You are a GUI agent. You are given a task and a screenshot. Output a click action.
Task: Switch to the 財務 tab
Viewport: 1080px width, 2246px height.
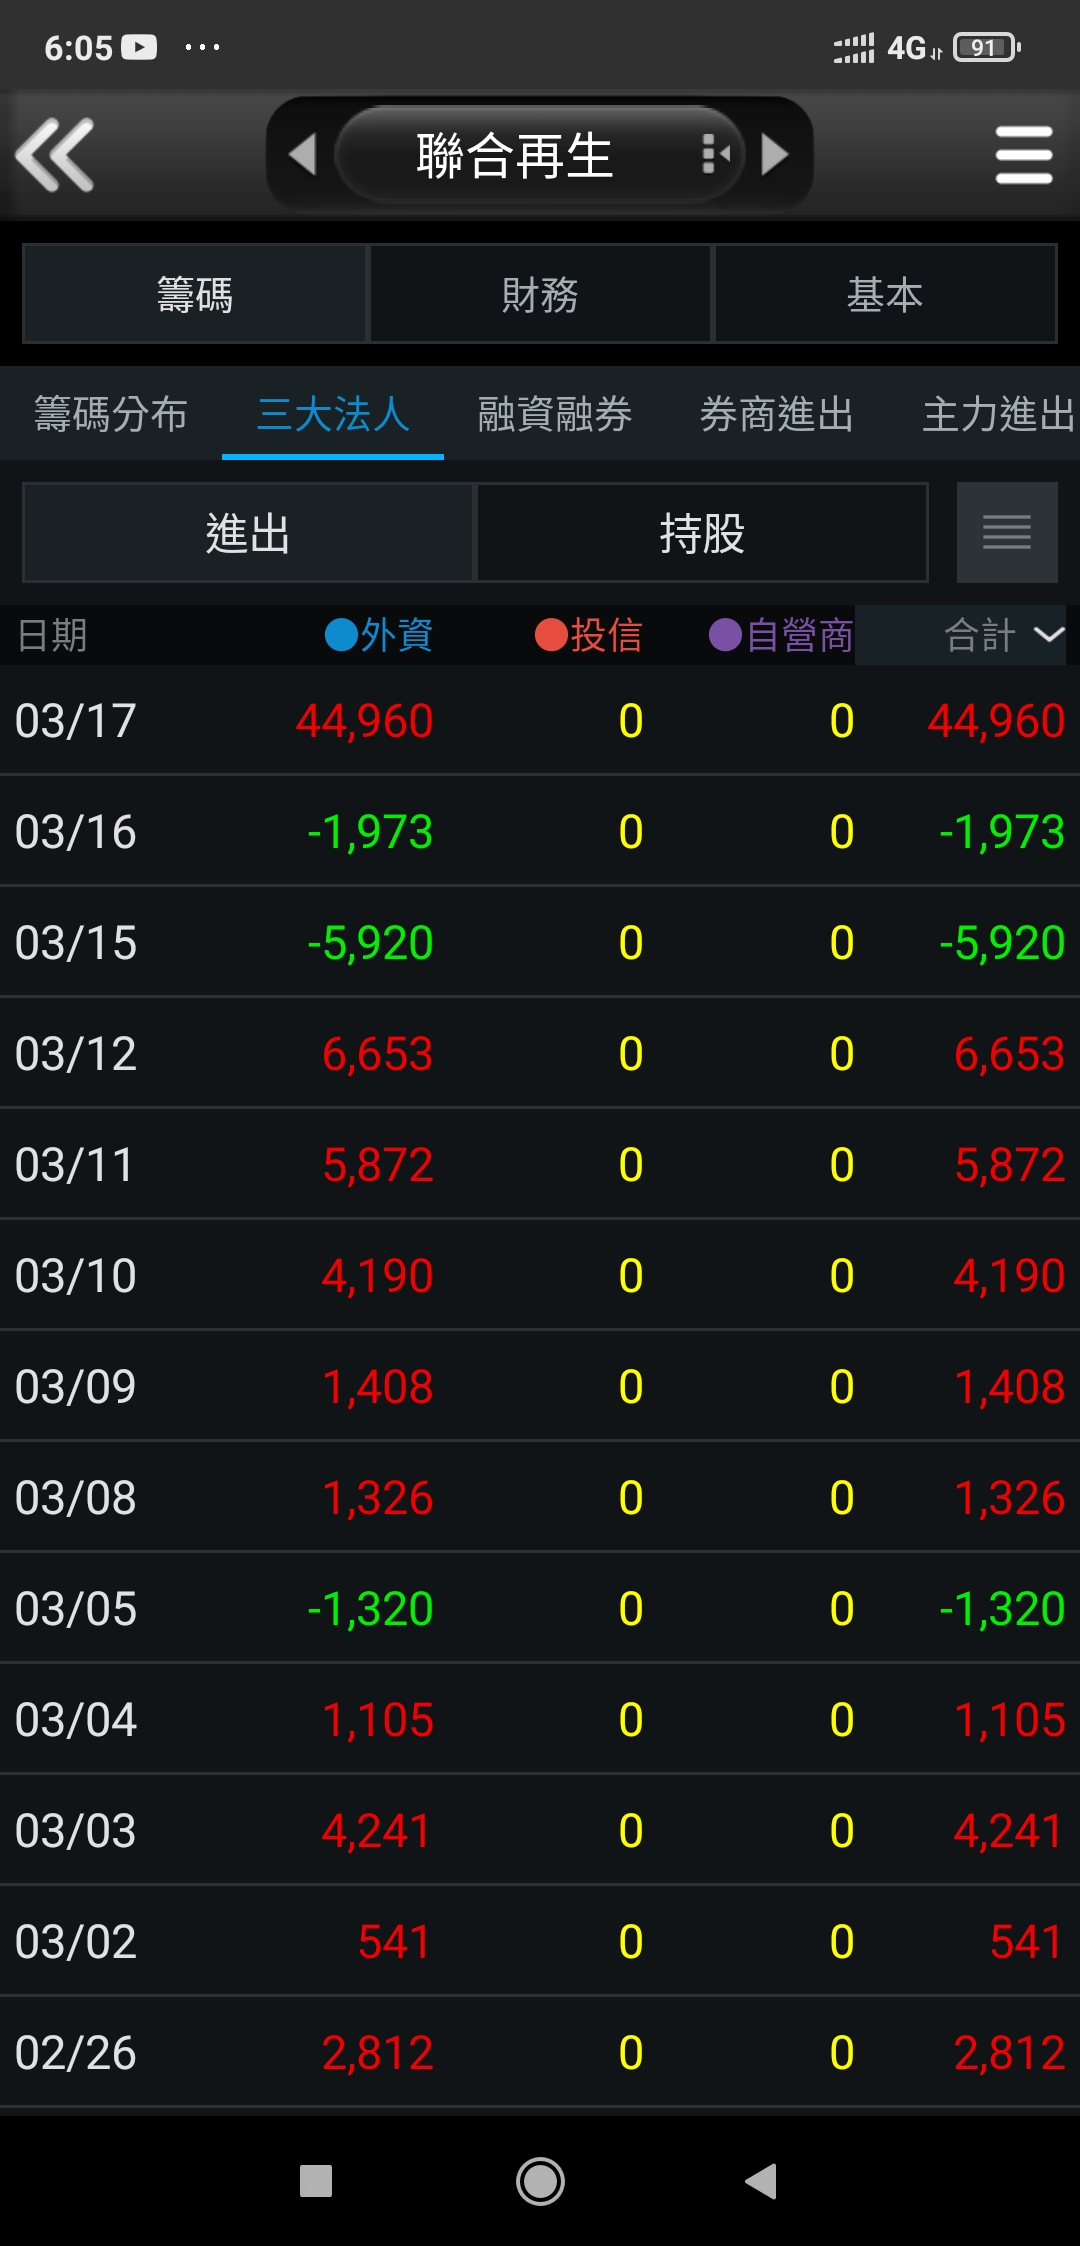540,294
